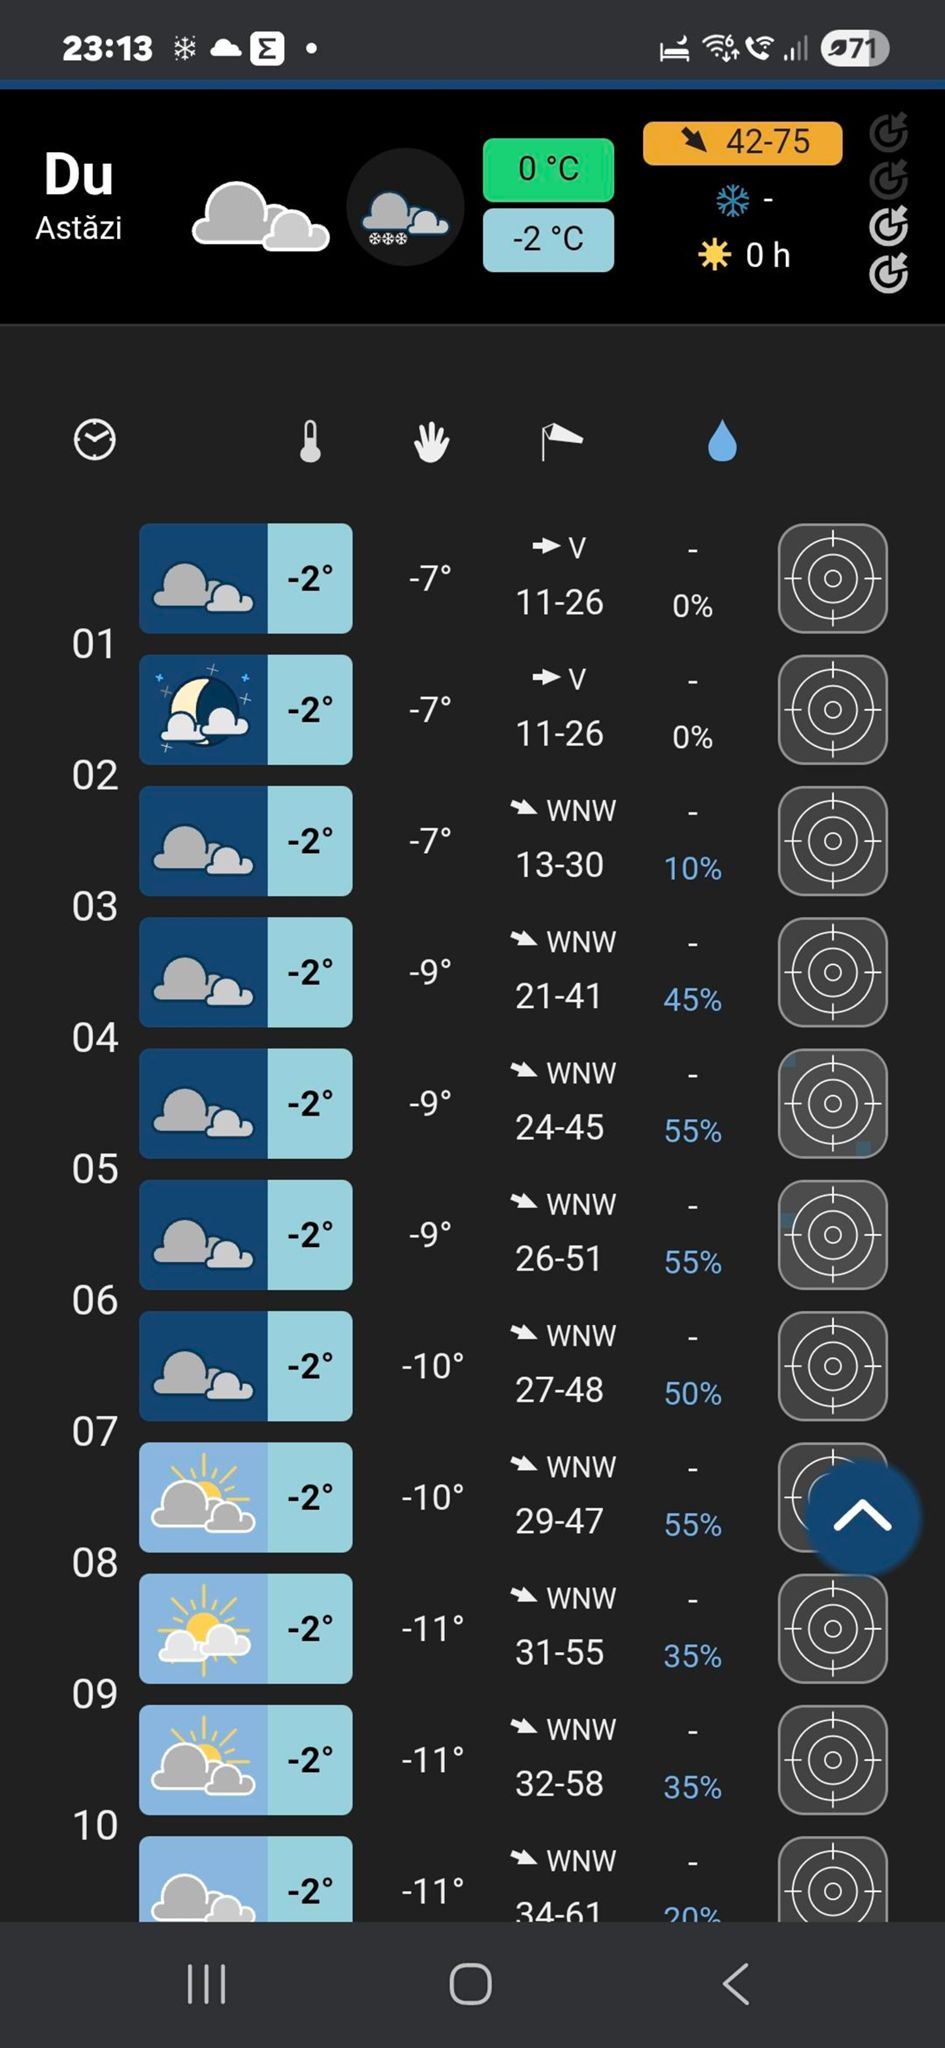Tap the crosshair icon in the 06 row
The width and height of the screenshot is (945, 2048).
coord(832,1235)
